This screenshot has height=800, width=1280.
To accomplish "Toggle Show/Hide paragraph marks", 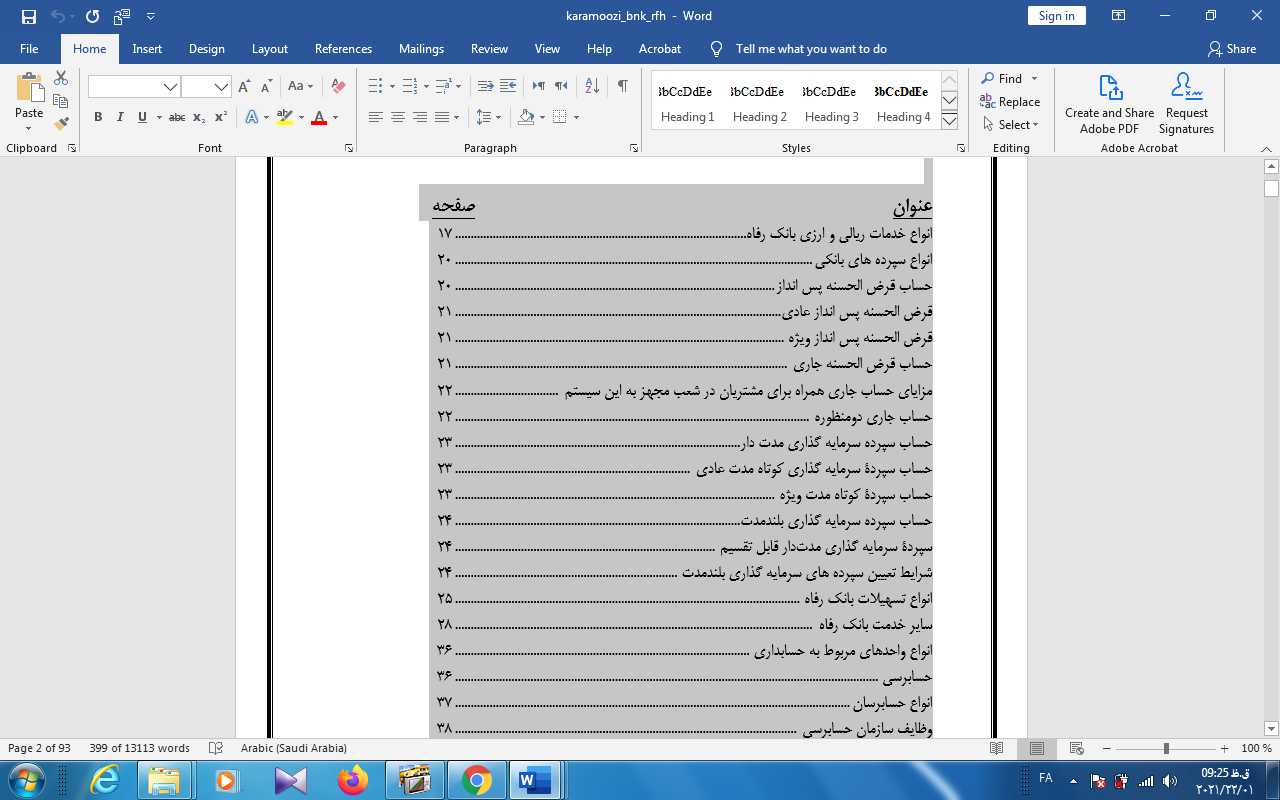I will pyautogui.click(x=622, y=86).
